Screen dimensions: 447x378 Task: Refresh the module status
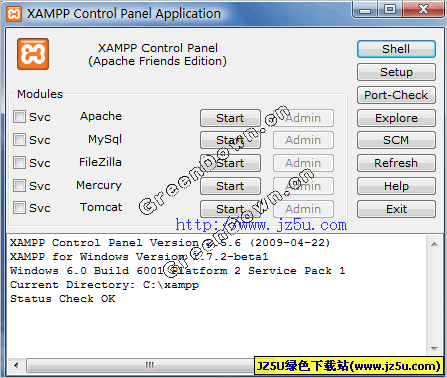[396, 163]
